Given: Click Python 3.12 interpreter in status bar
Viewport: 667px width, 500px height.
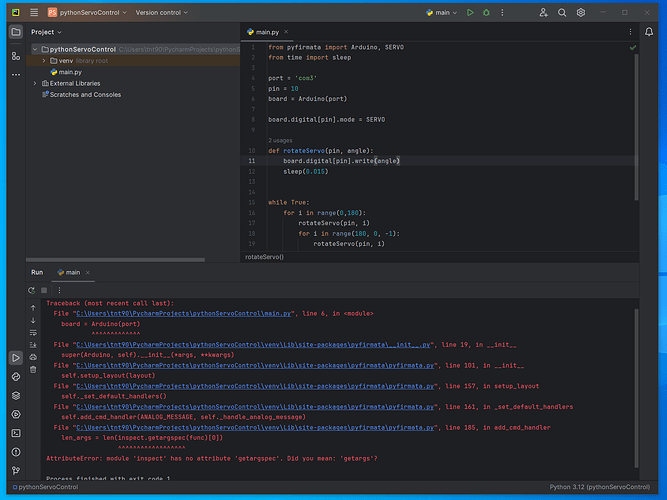Looking at the screenshot, I should [599, 487].
